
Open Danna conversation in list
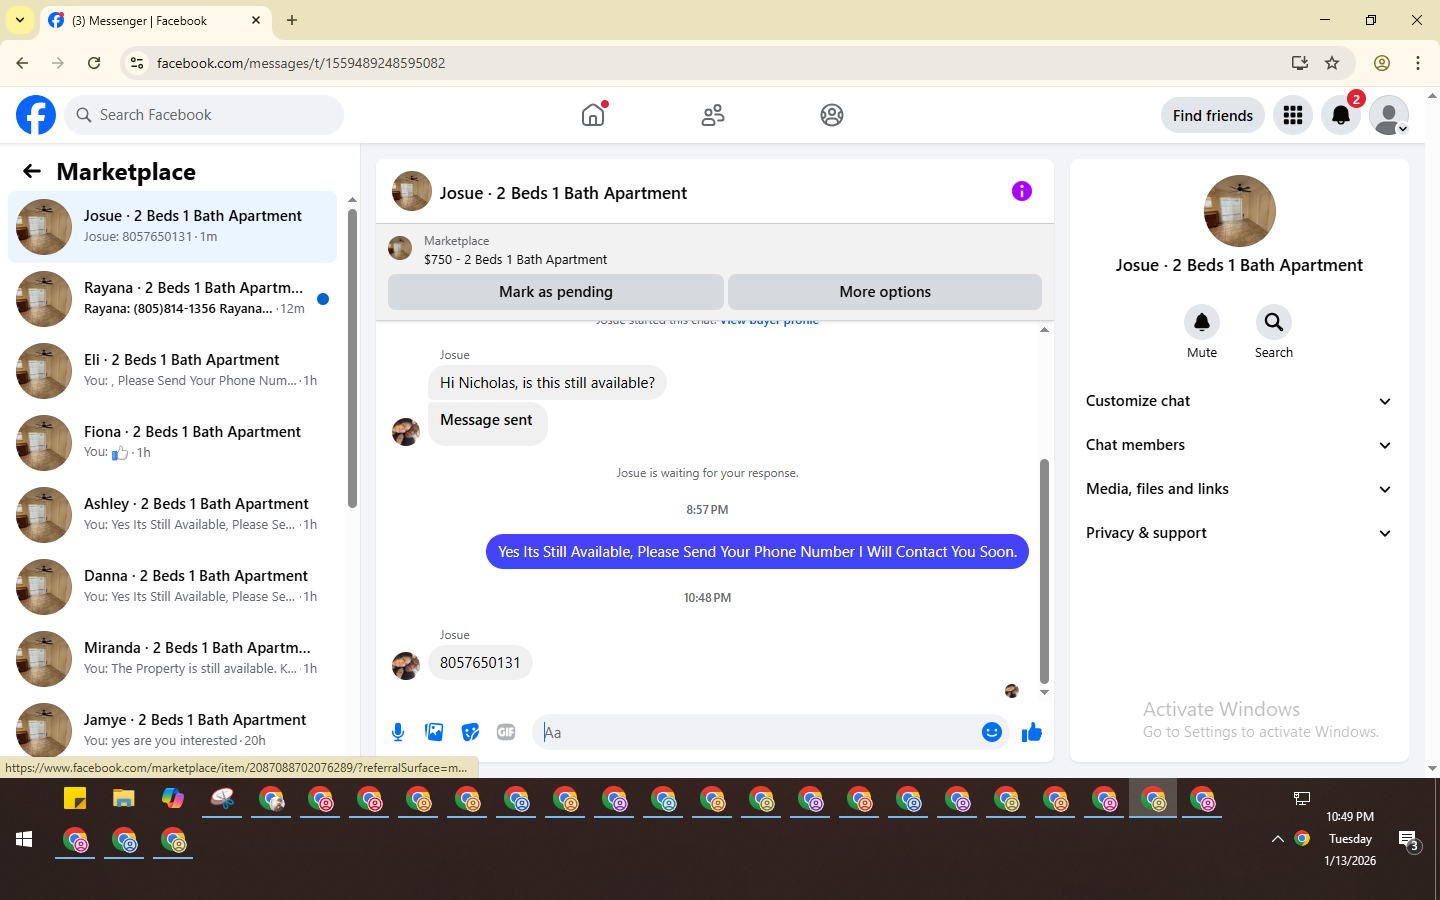pos(172,586)
